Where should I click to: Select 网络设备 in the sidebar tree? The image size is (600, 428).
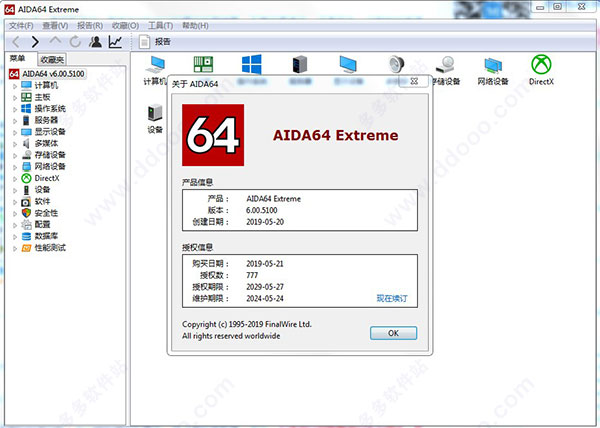(50, 166)
